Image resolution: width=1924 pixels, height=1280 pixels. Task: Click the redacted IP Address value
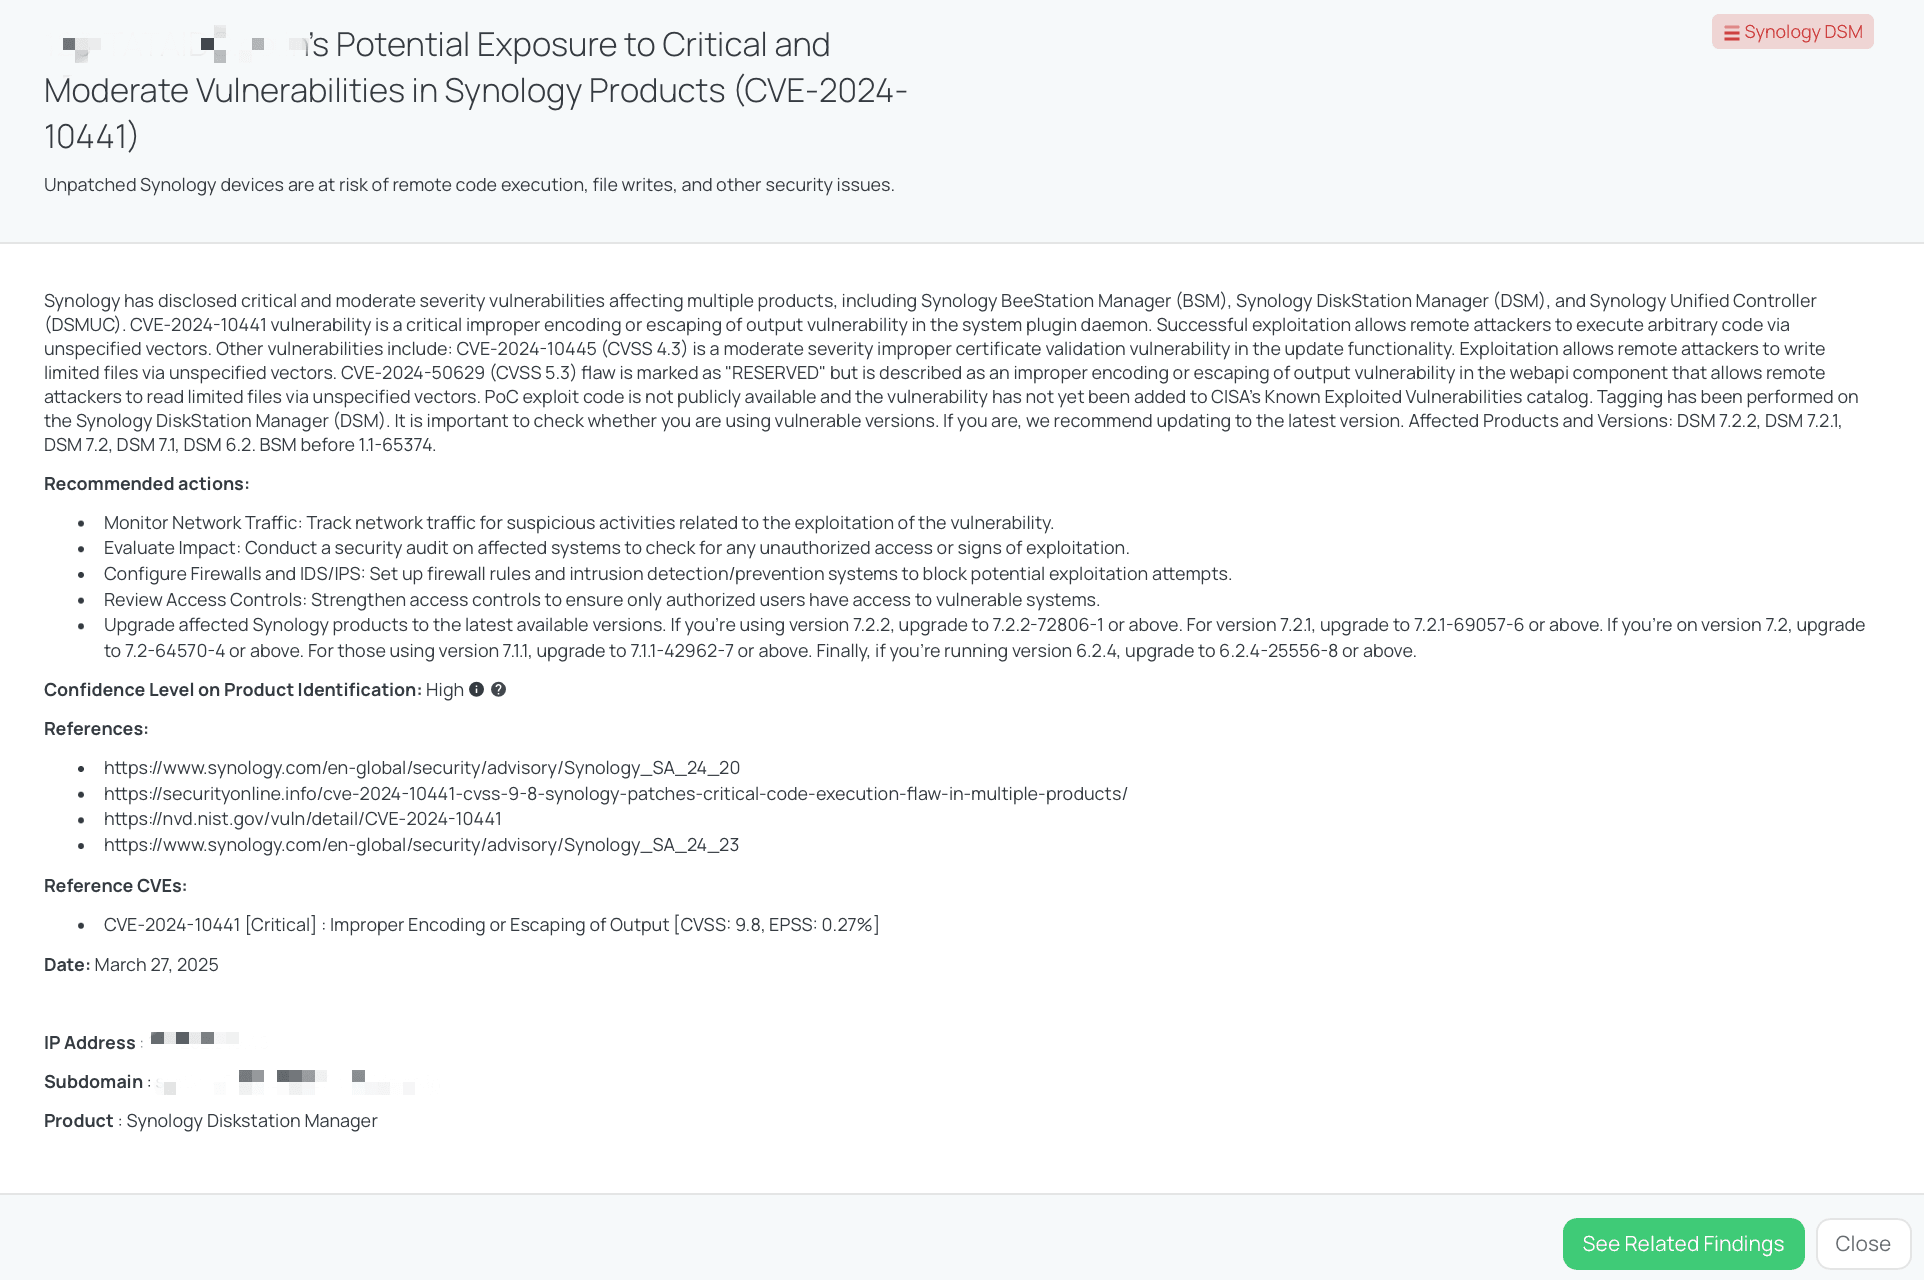[195, 1039]
